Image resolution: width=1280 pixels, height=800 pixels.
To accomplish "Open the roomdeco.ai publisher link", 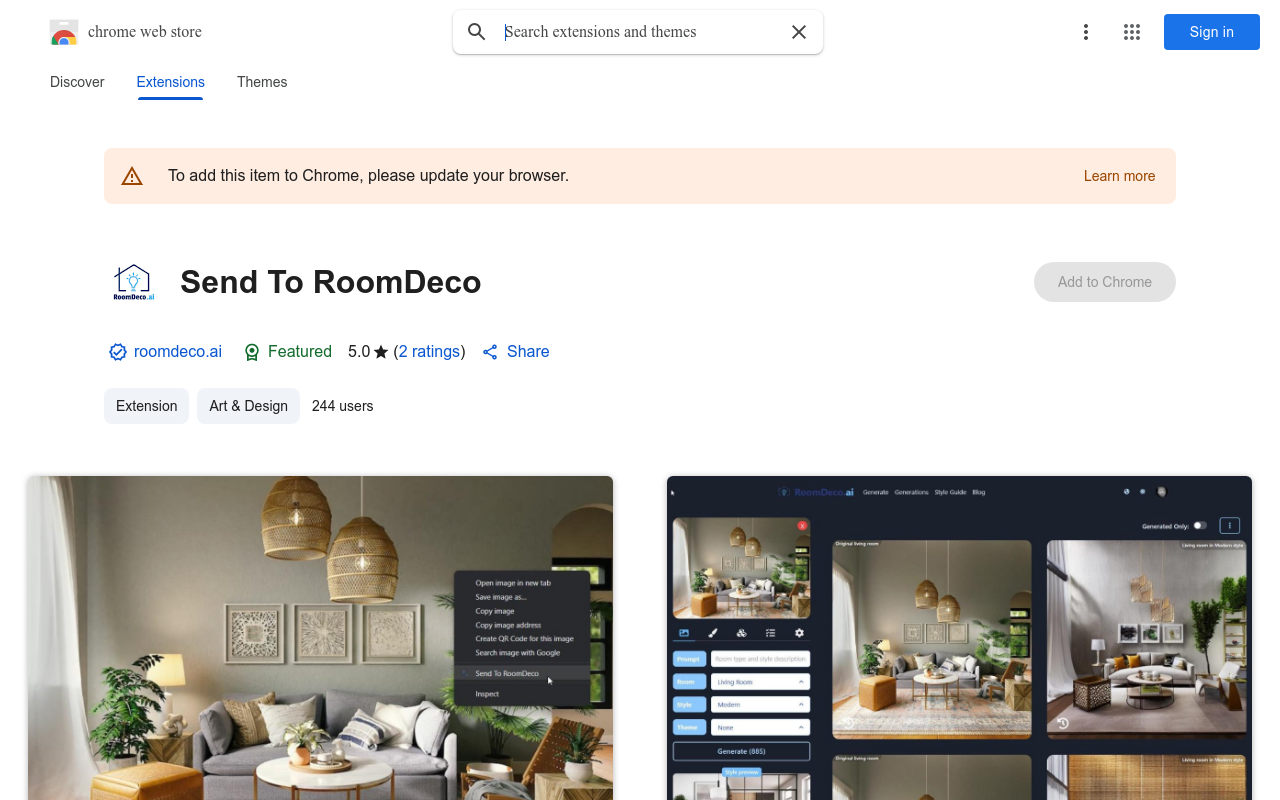I will (178, 352).
